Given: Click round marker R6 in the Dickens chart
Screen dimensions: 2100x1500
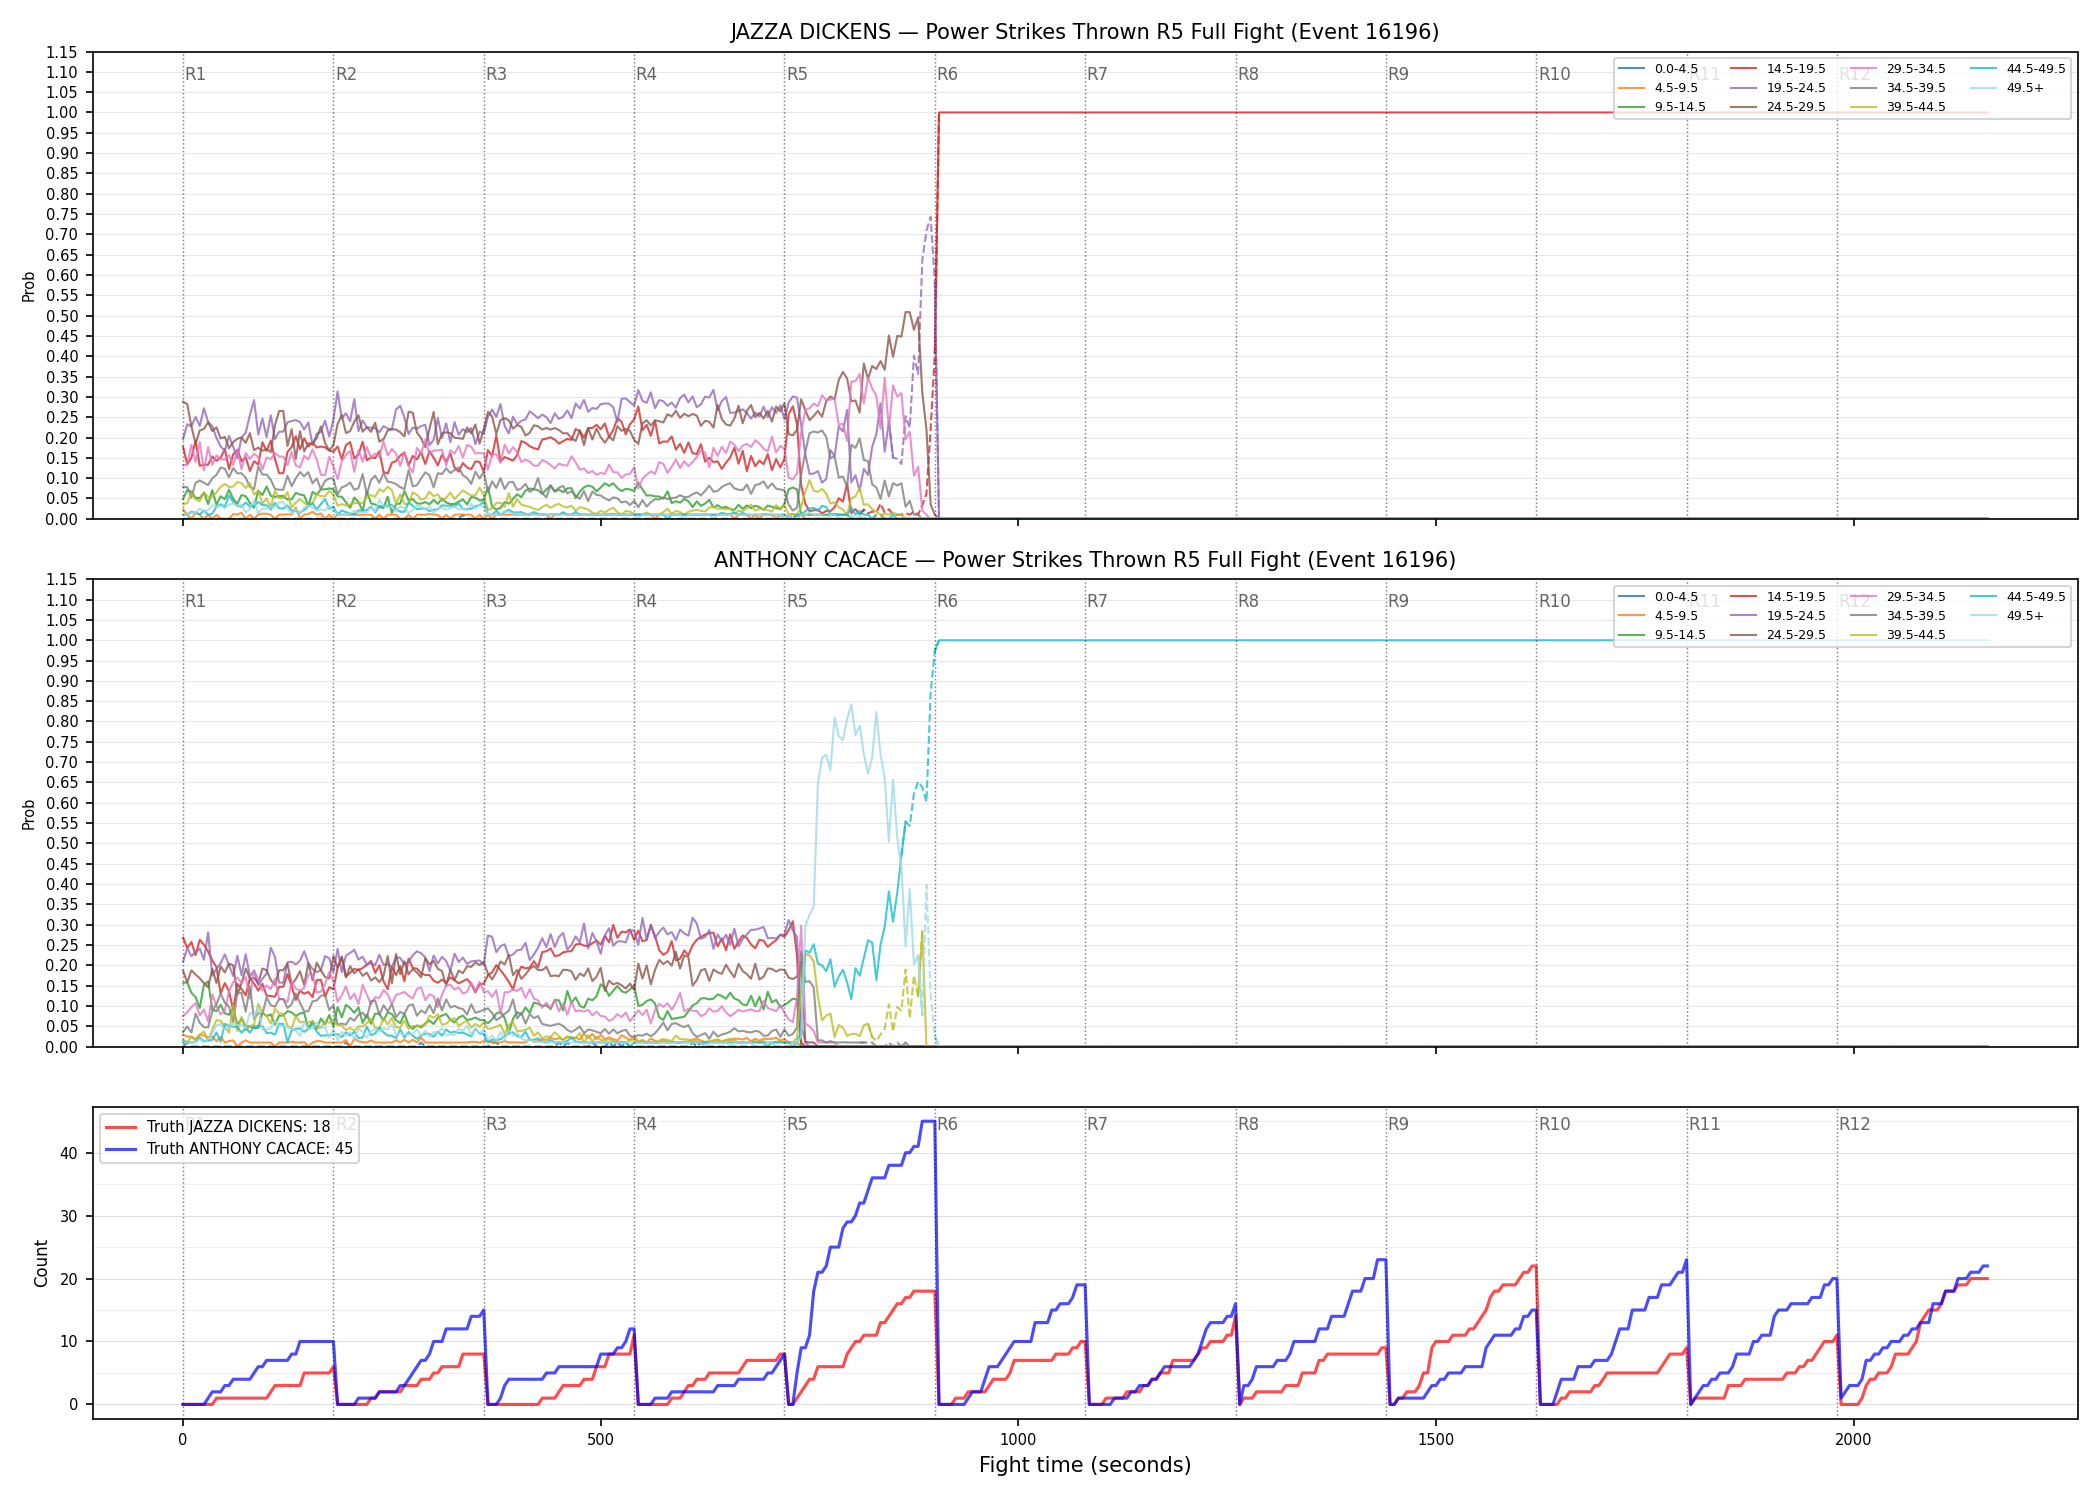Looking at the screenshot, I should [948, 74].
